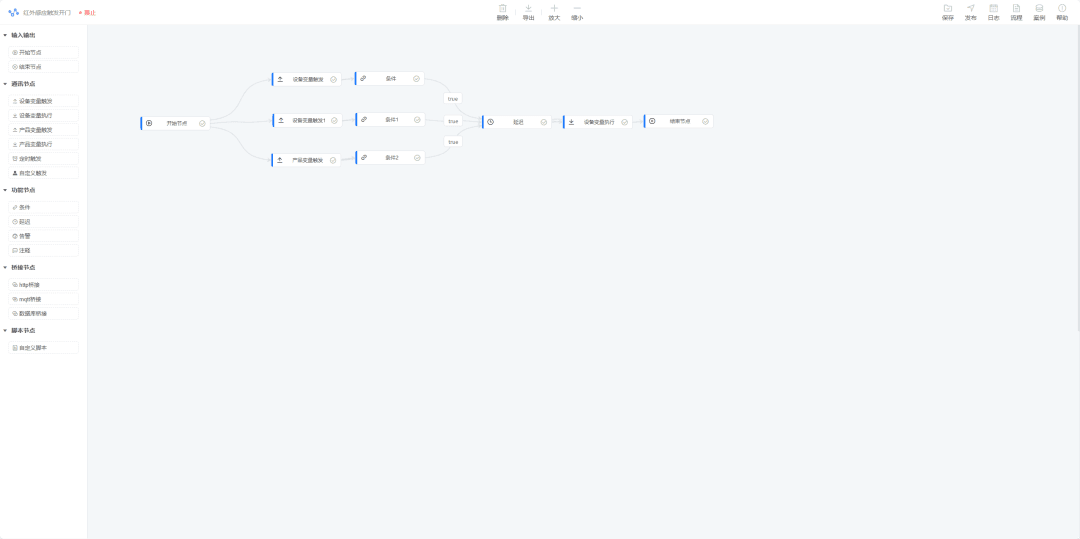
Task: Click the workflow logo icon at top-left
Action: [13, 12]
